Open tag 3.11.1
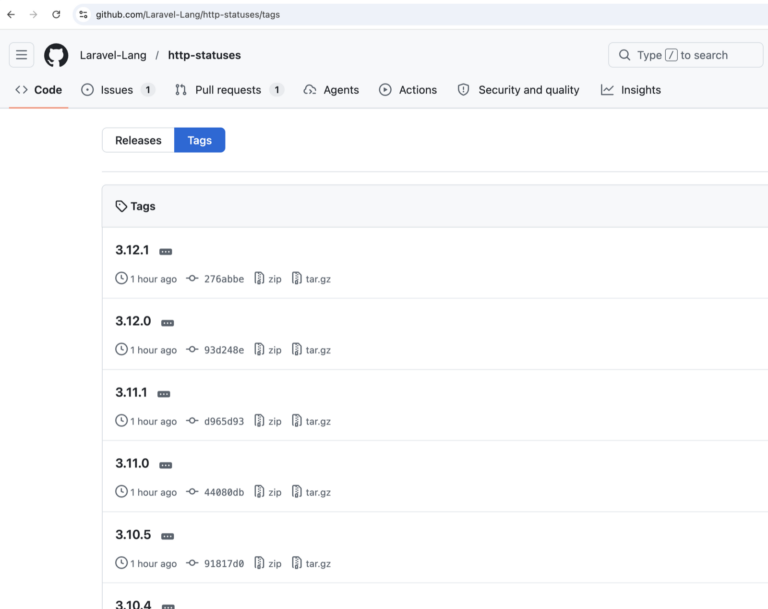Image resolution: width=768 pixels, height=609 pixels. pyautogui.click(x=131, y=392)
